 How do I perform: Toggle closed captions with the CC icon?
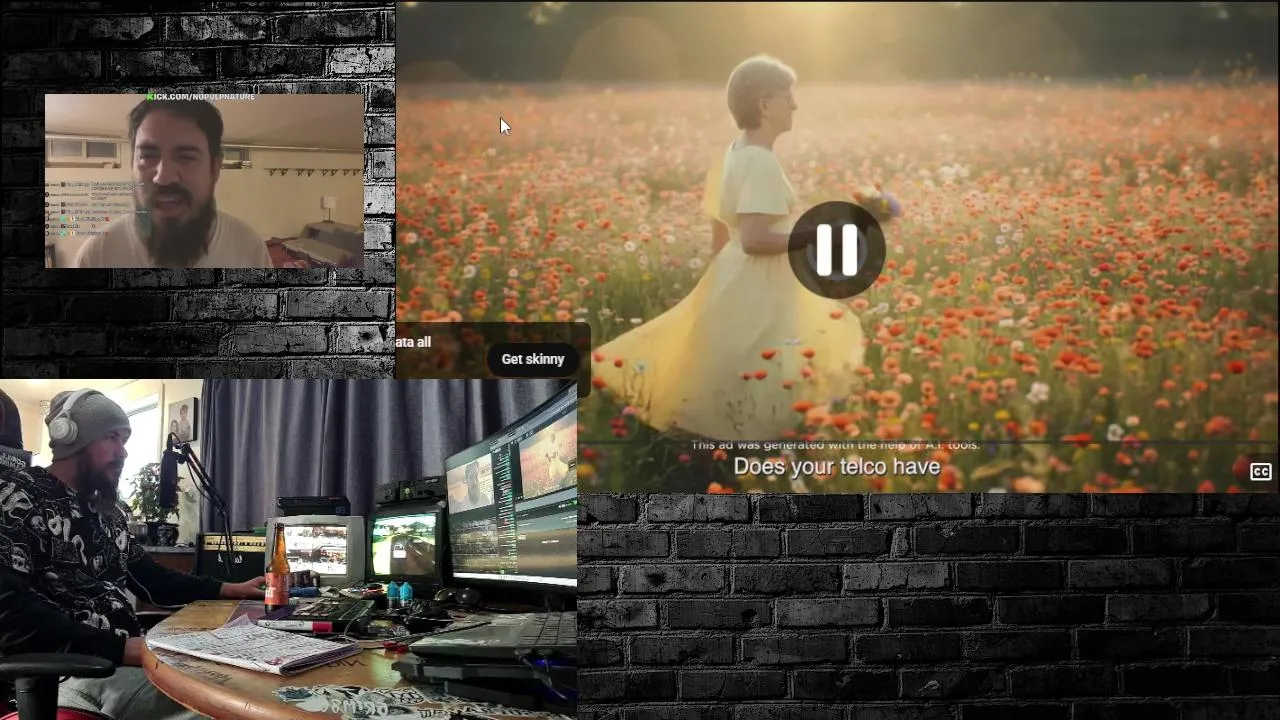[x=1260, y=472]
